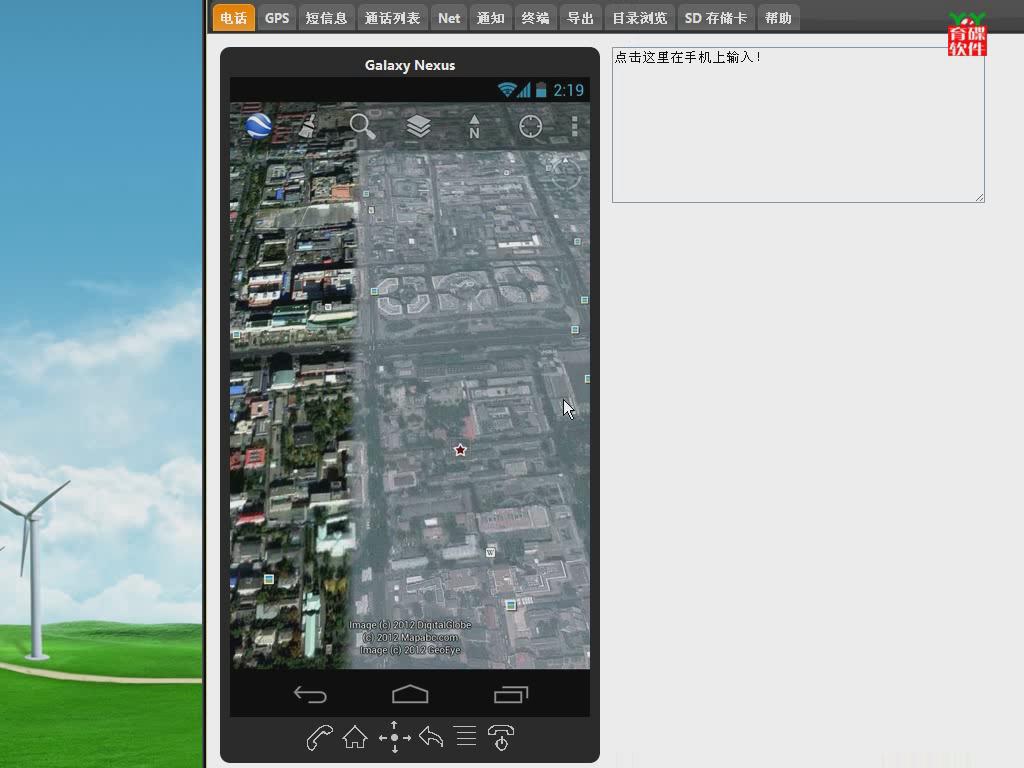Click the Galaxy Nexus device title

click(x=410, y=65)
